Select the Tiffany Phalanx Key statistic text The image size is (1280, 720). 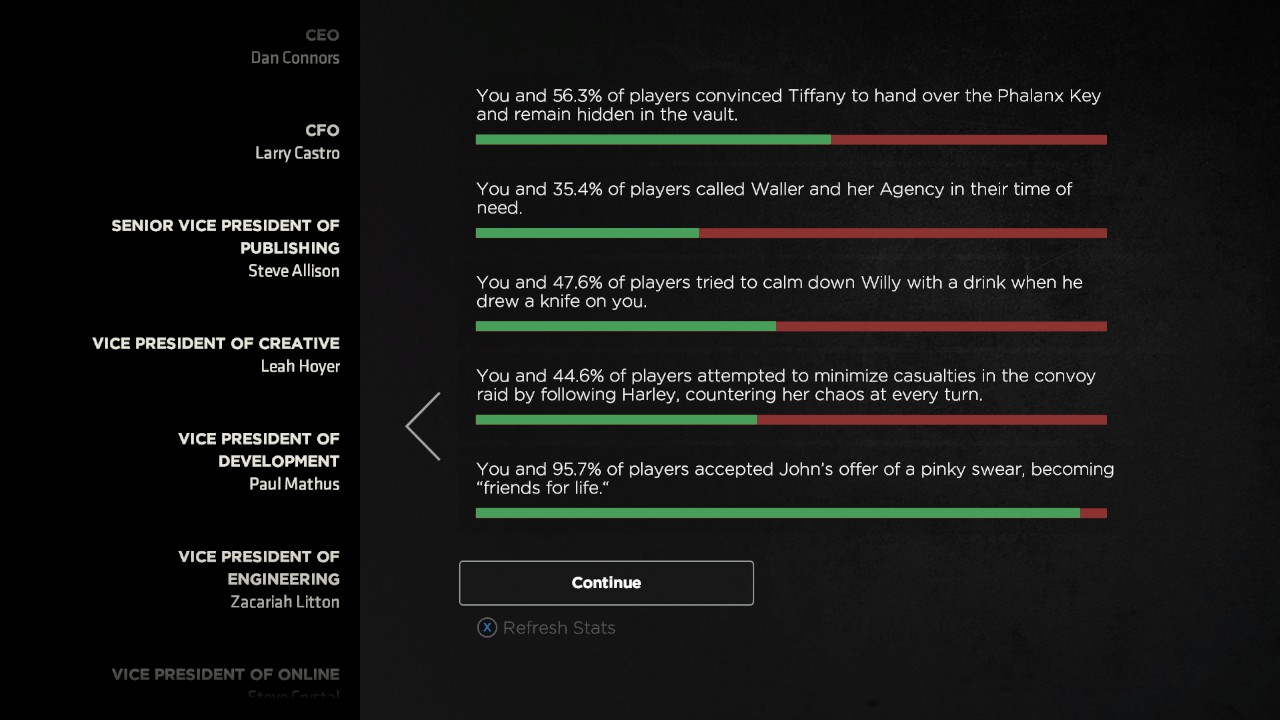(789, 105)
